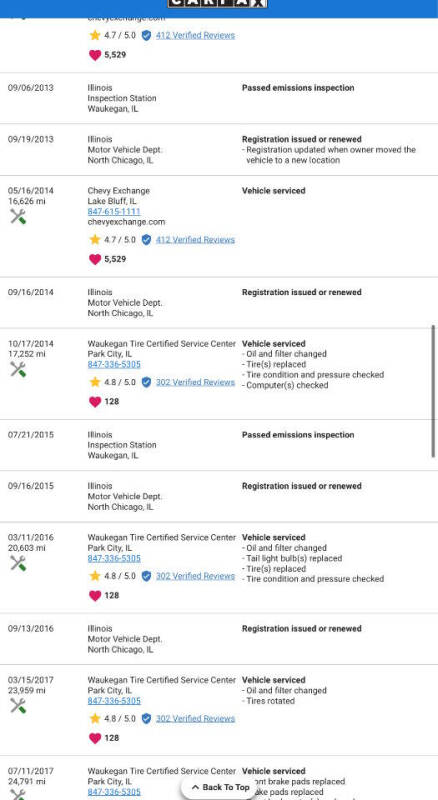Viewport: 438px width, 800px height.
Task: Open 412 Verified Reviews in 05/16/2014 entry
Action: pos(196,240)
